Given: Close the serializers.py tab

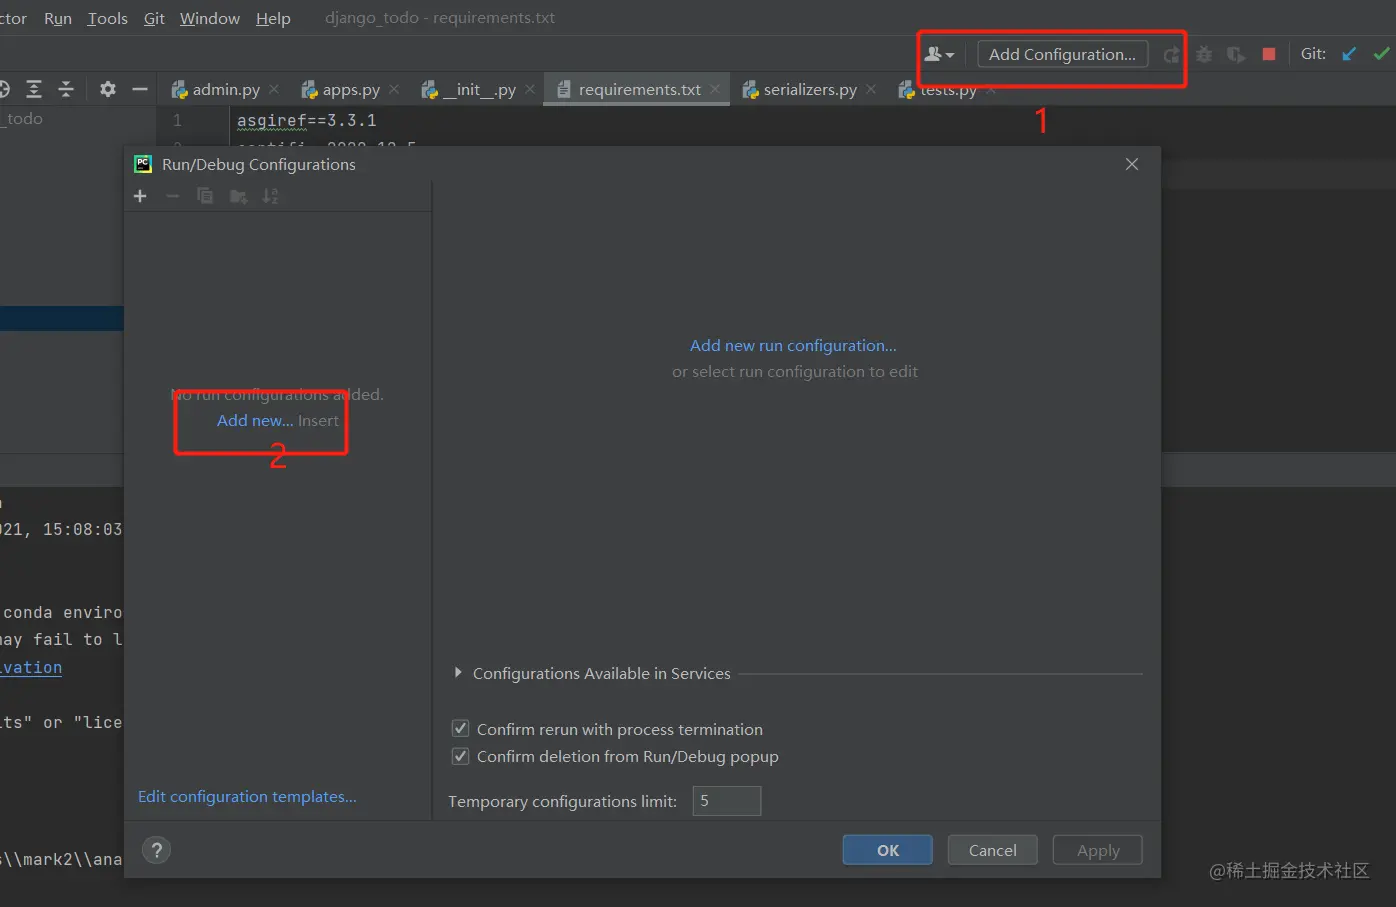Looking at the screenshot, I should point(871,89).
